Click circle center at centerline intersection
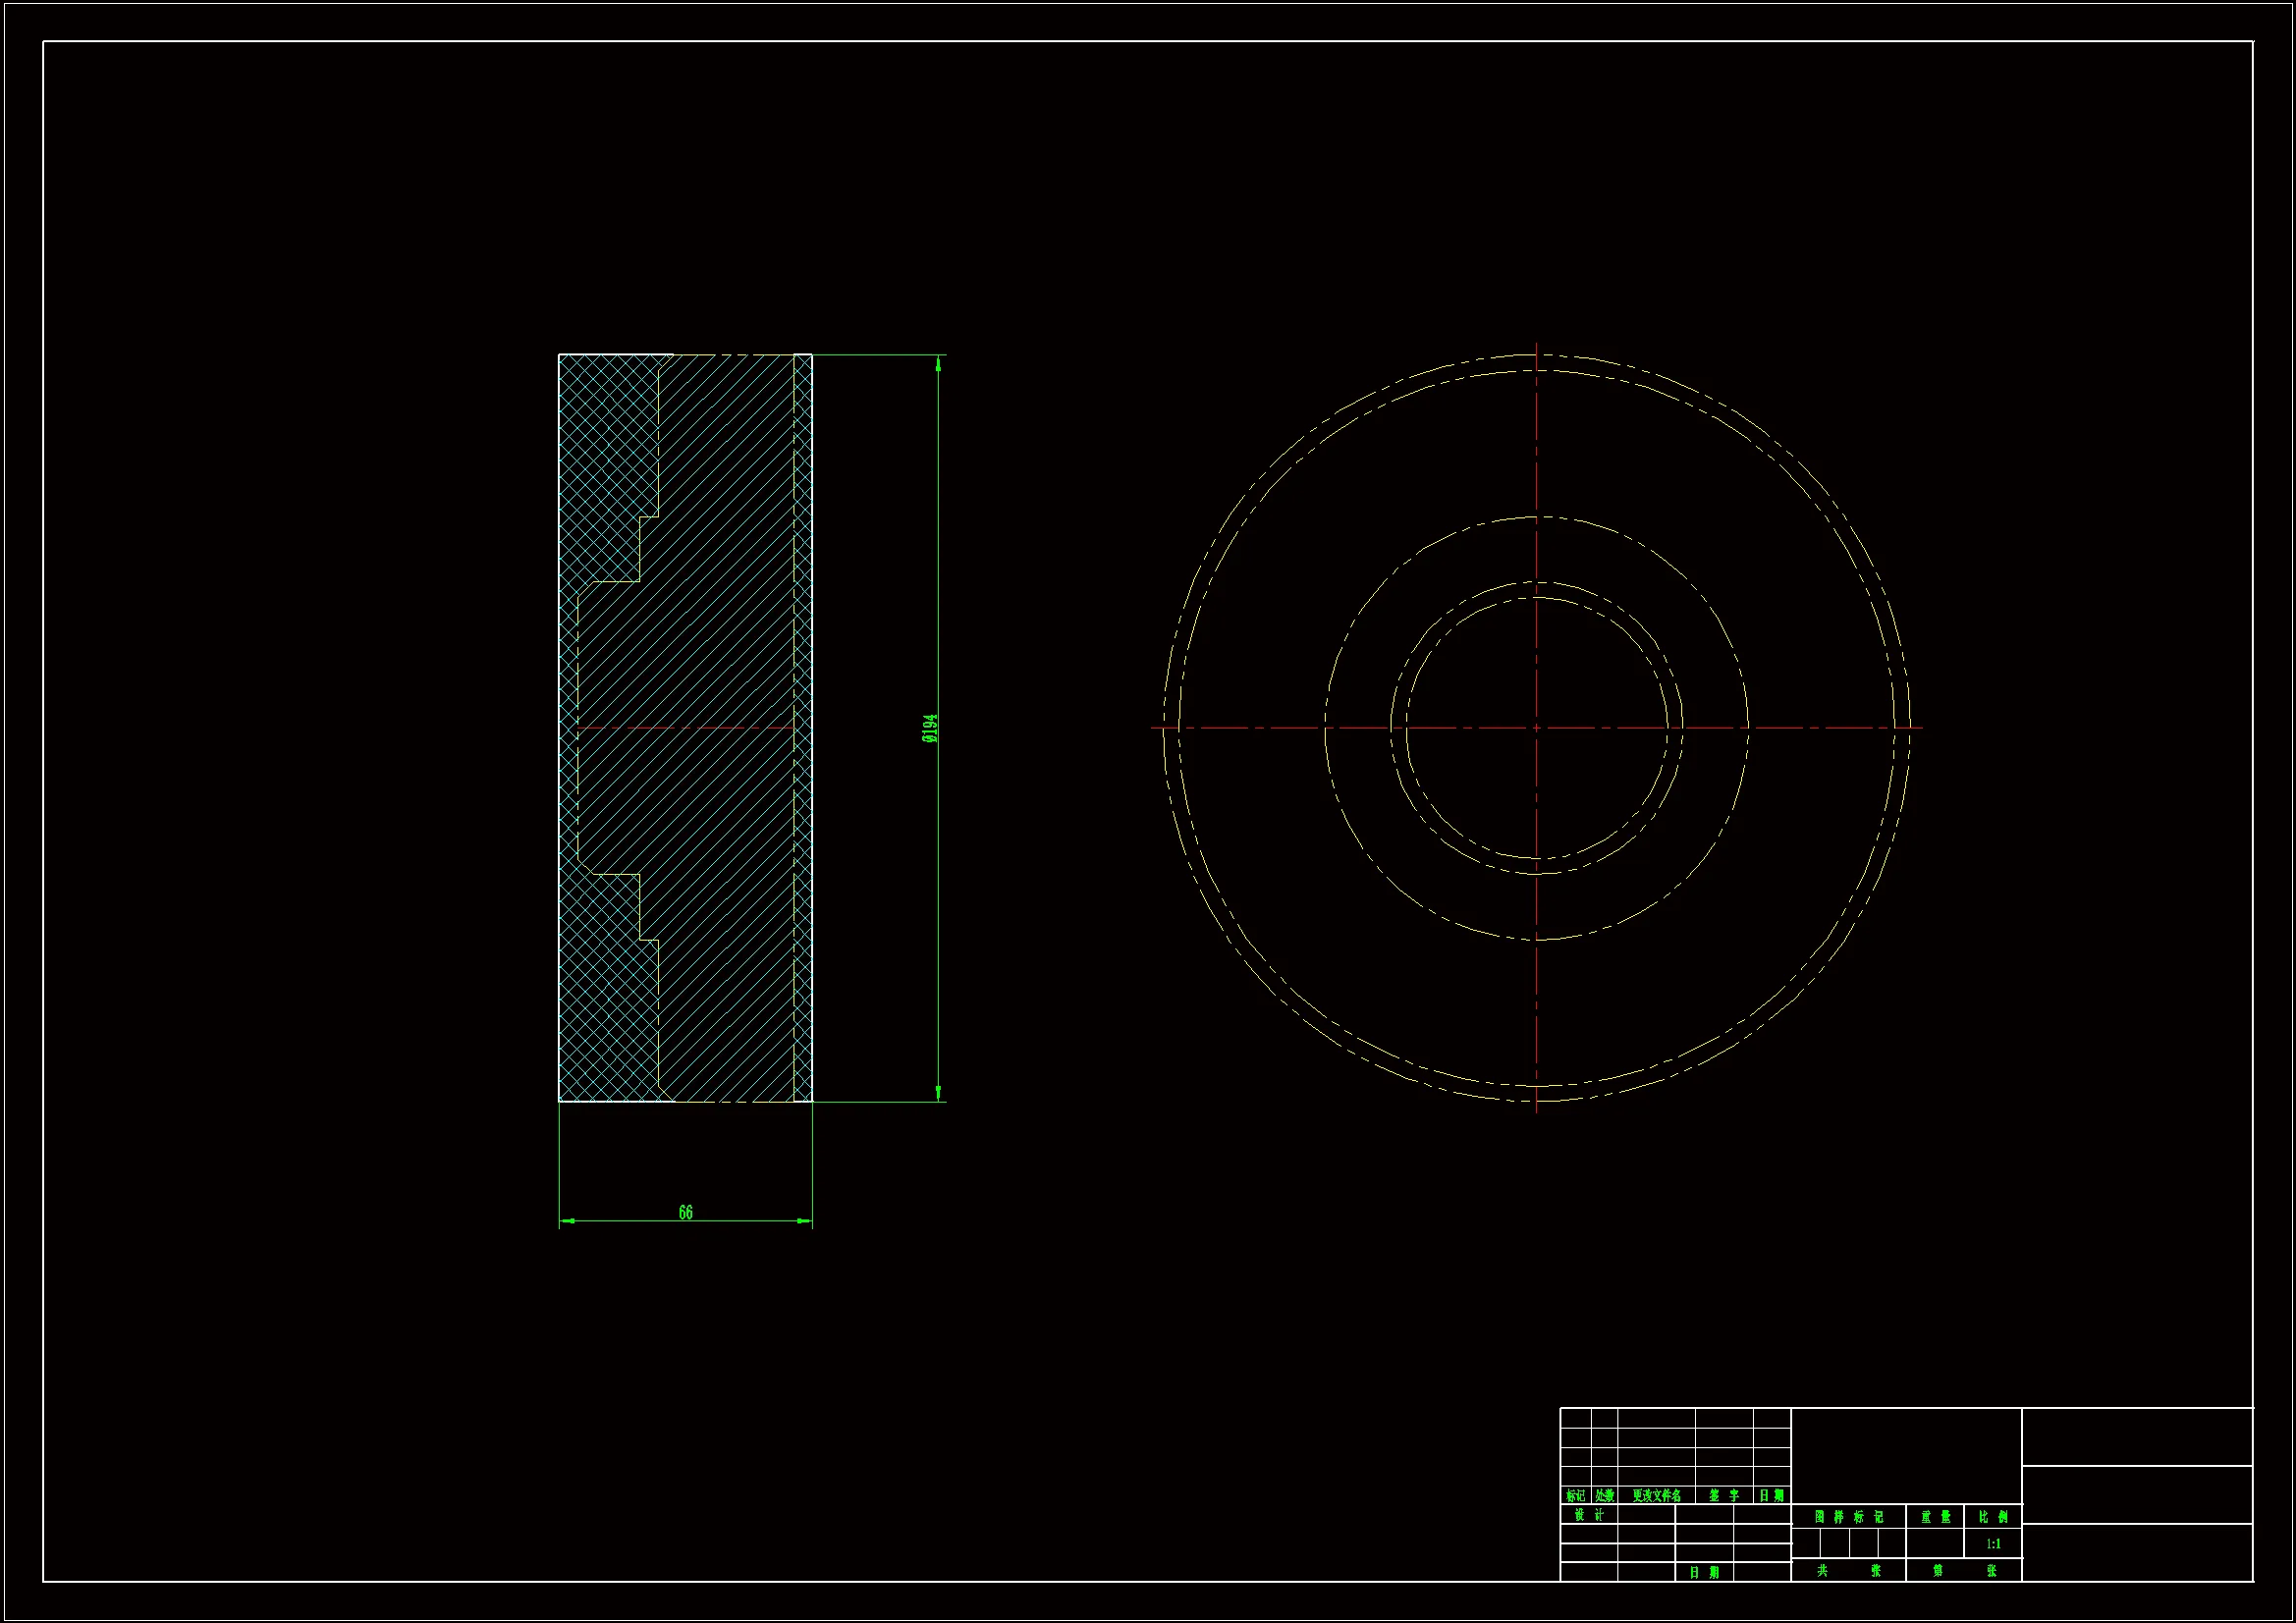This screenshot has width=2296, height=1623. (1536, 728)
